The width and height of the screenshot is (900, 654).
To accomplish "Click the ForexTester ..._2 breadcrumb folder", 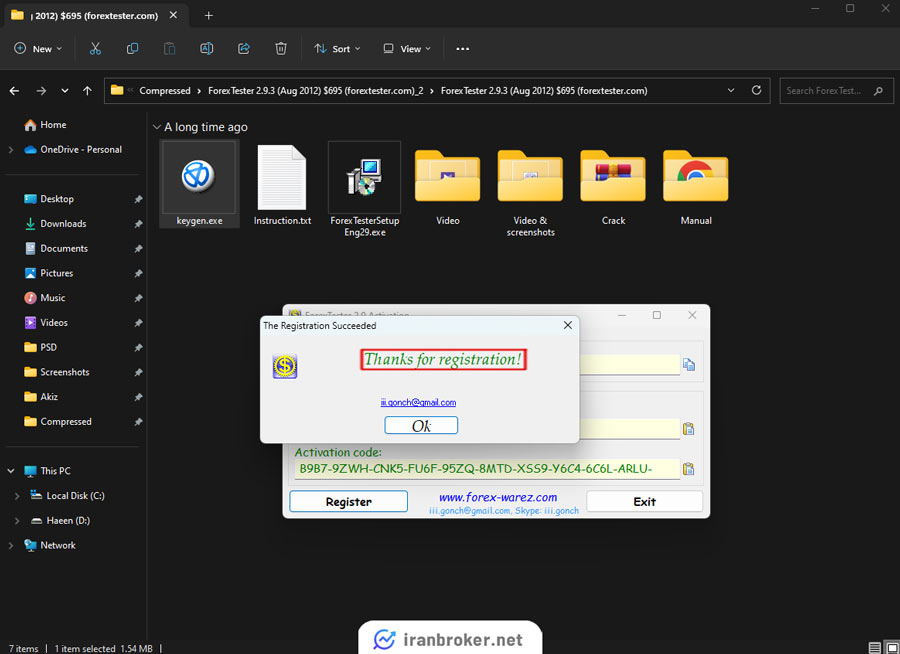I will coord(316,91).
